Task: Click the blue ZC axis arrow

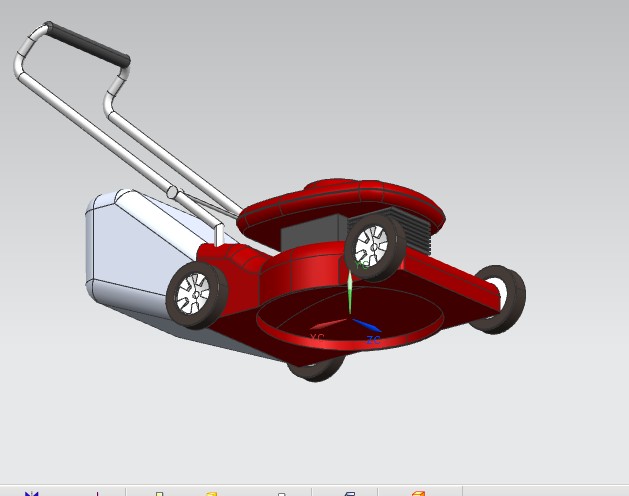Action: pyautogui.click(x=367, y=325)
